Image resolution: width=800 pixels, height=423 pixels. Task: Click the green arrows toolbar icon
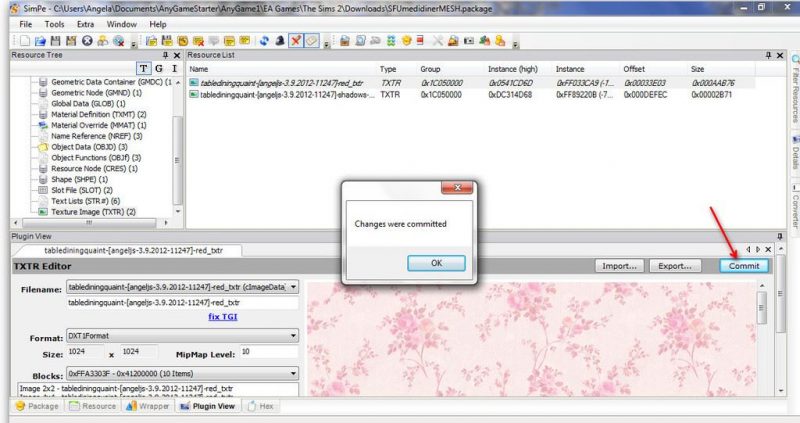coord(390,41)
